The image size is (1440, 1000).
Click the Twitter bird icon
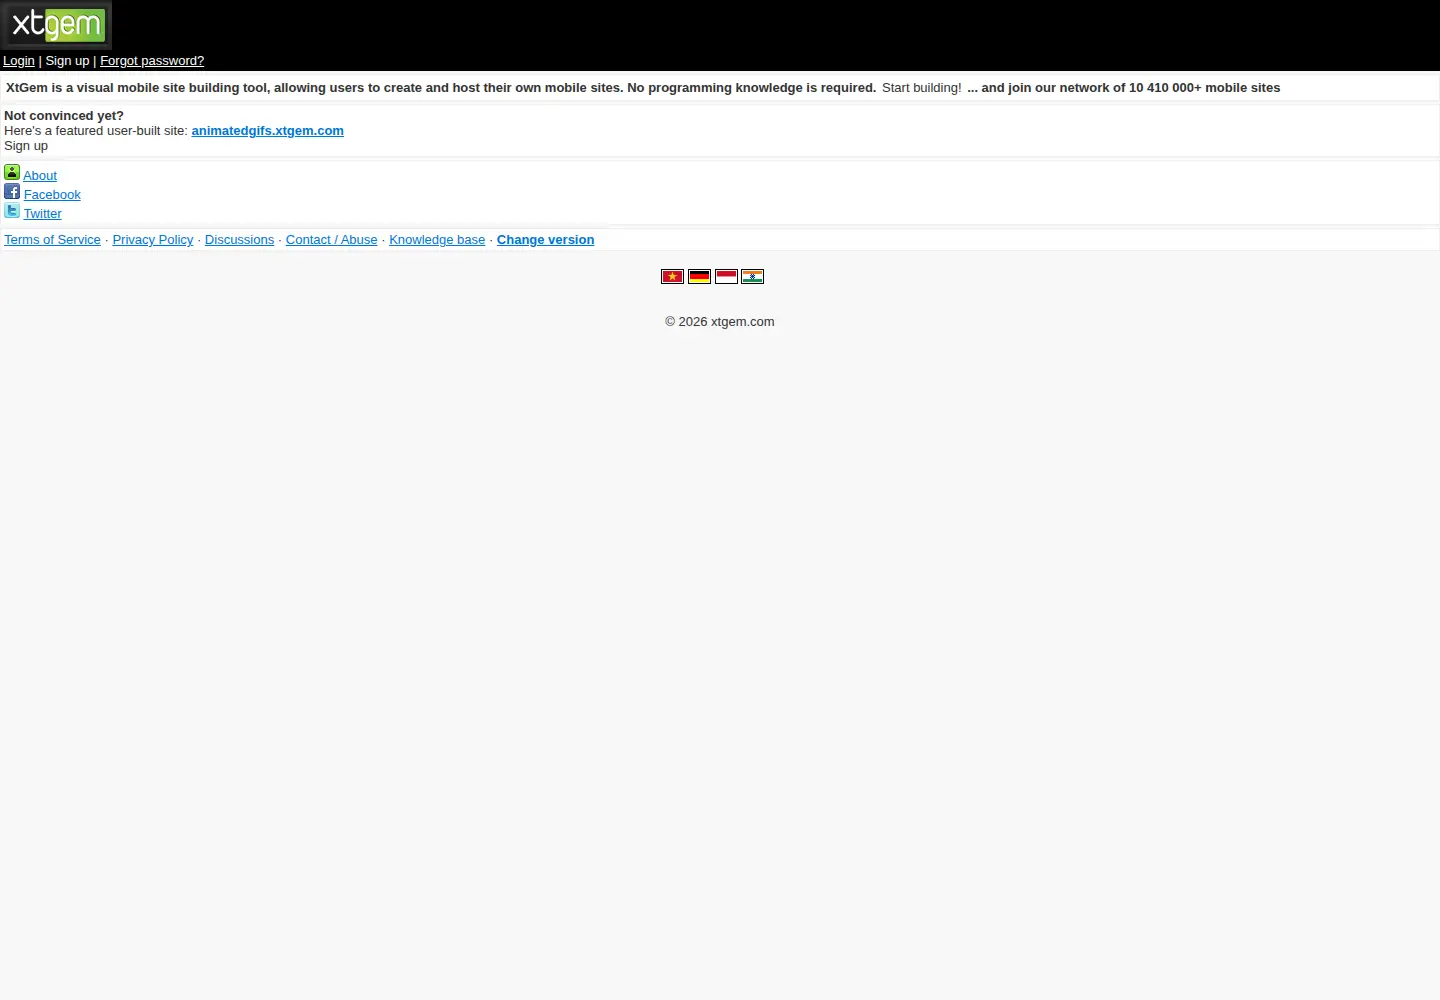(x=12, y=210)
